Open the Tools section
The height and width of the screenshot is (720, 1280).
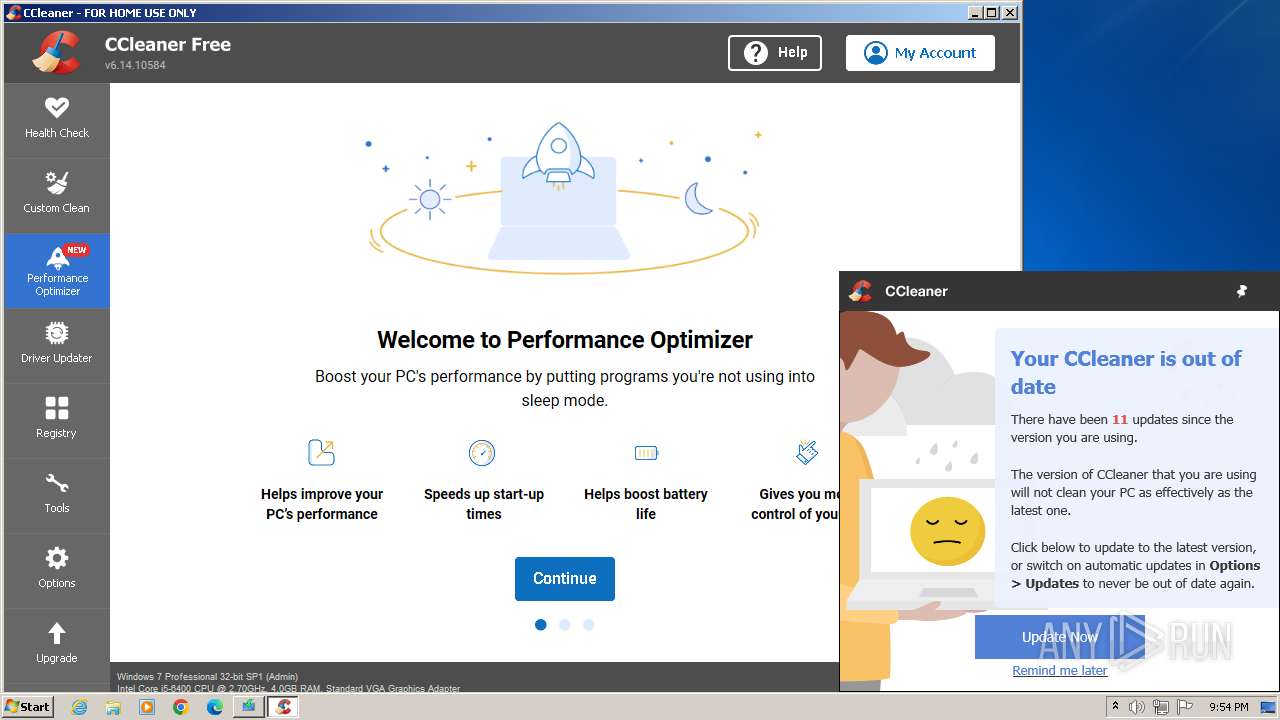57,495
